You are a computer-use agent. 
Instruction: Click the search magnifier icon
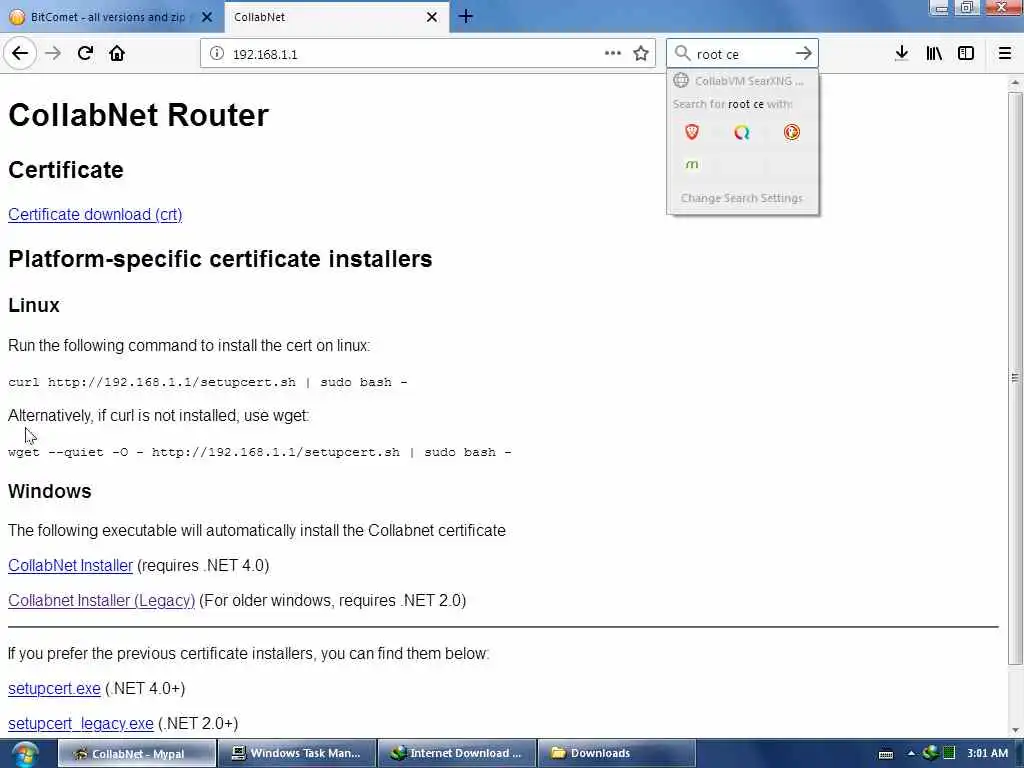(x=682, y=53)
